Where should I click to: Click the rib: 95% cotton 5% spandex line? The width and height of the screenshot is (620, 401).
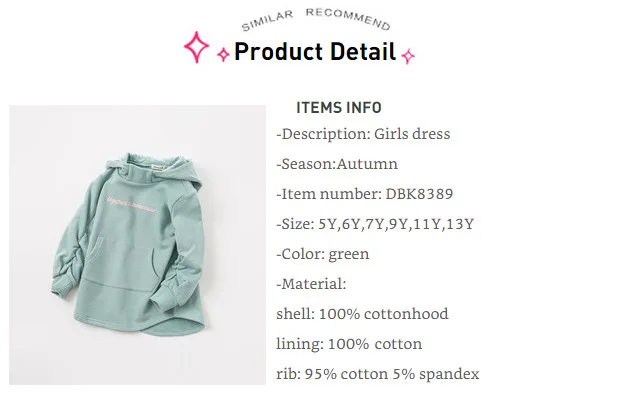pos(378,374)
